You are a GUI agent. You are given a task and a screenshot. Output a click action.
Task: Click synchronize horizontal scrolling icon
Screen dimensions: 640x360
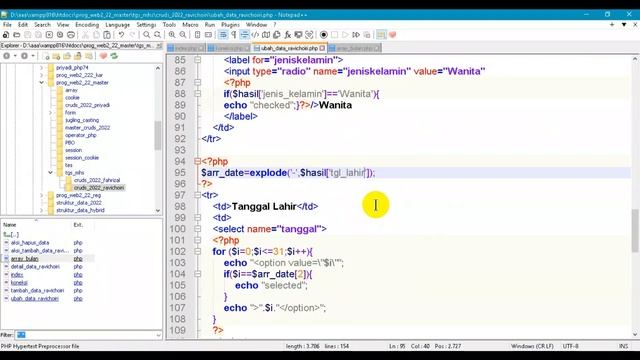(x=208, y=35)
